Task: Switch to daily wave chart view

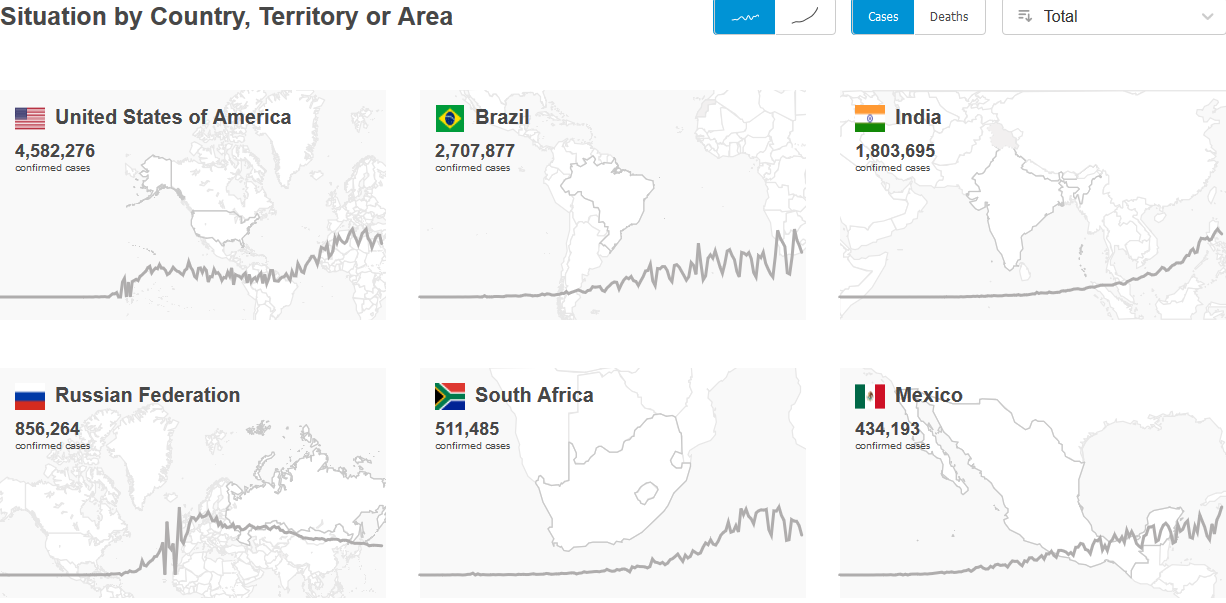Action: (x=745, y=17)
